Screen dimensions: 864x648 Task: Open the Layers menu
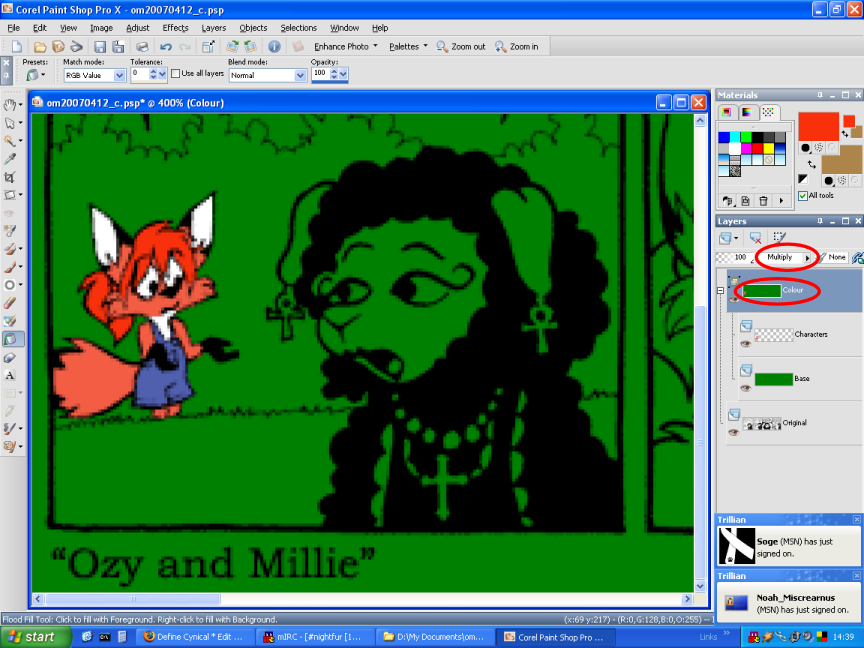(x=214, y=28)
